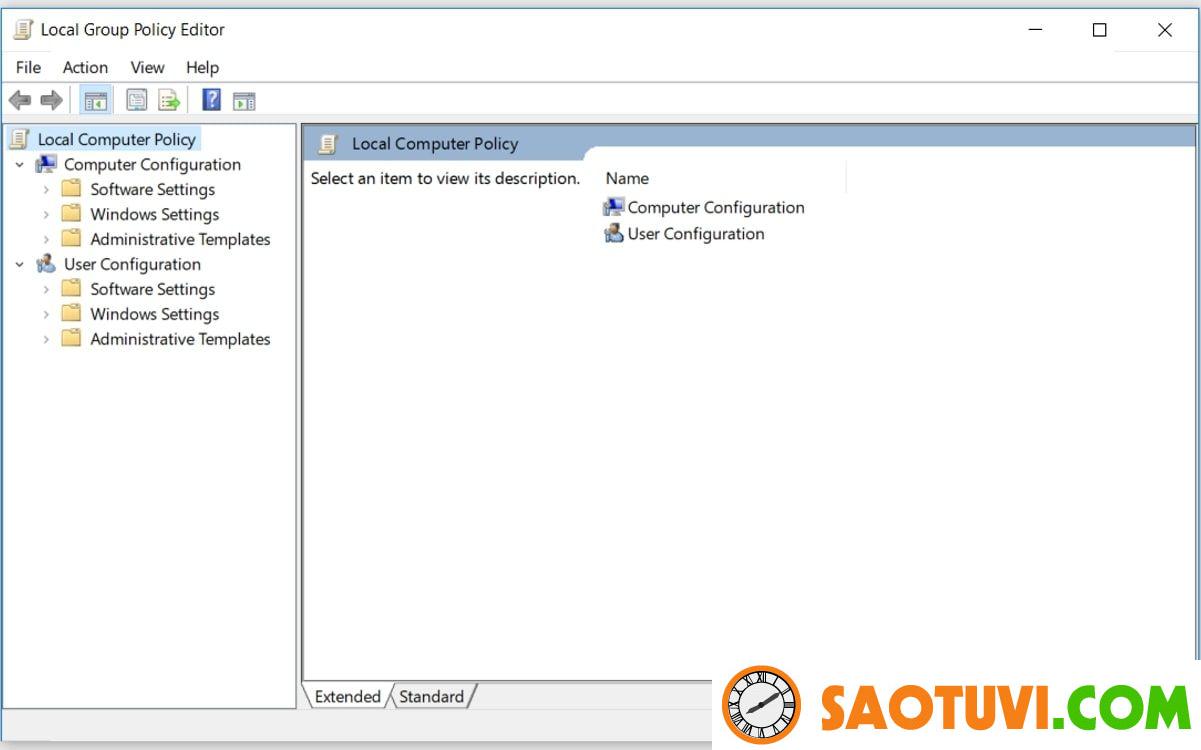Select Computer Configuration in the right pane list
This screenshot has height=750, width=1201.
pyautogui.click(x=715, y=208)
